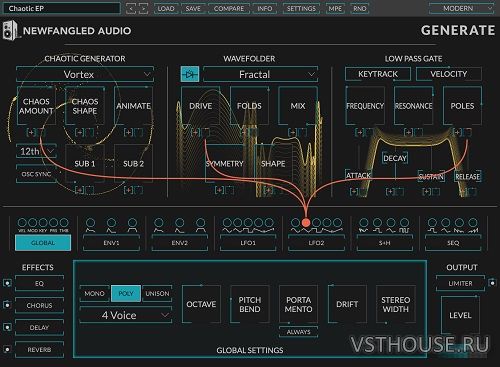
Task: Click the DRIVE control
Action: [201, 106]
